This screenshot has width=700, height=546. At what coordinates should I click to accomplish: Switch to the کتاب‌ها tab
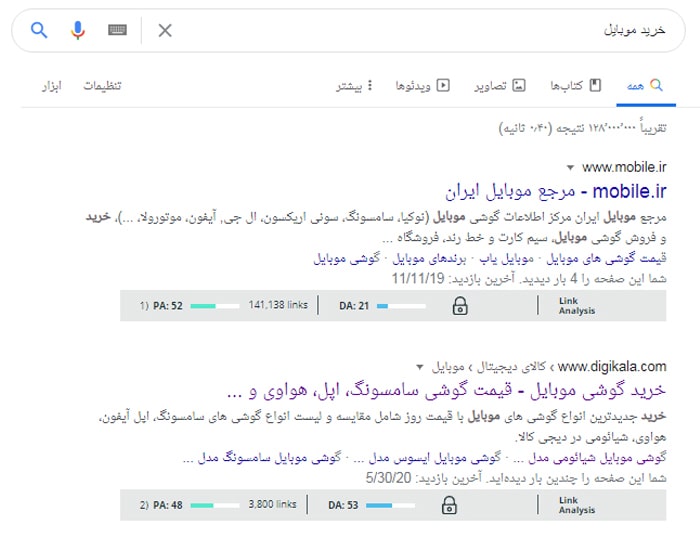pyautogui.click(x=575, y=85)
